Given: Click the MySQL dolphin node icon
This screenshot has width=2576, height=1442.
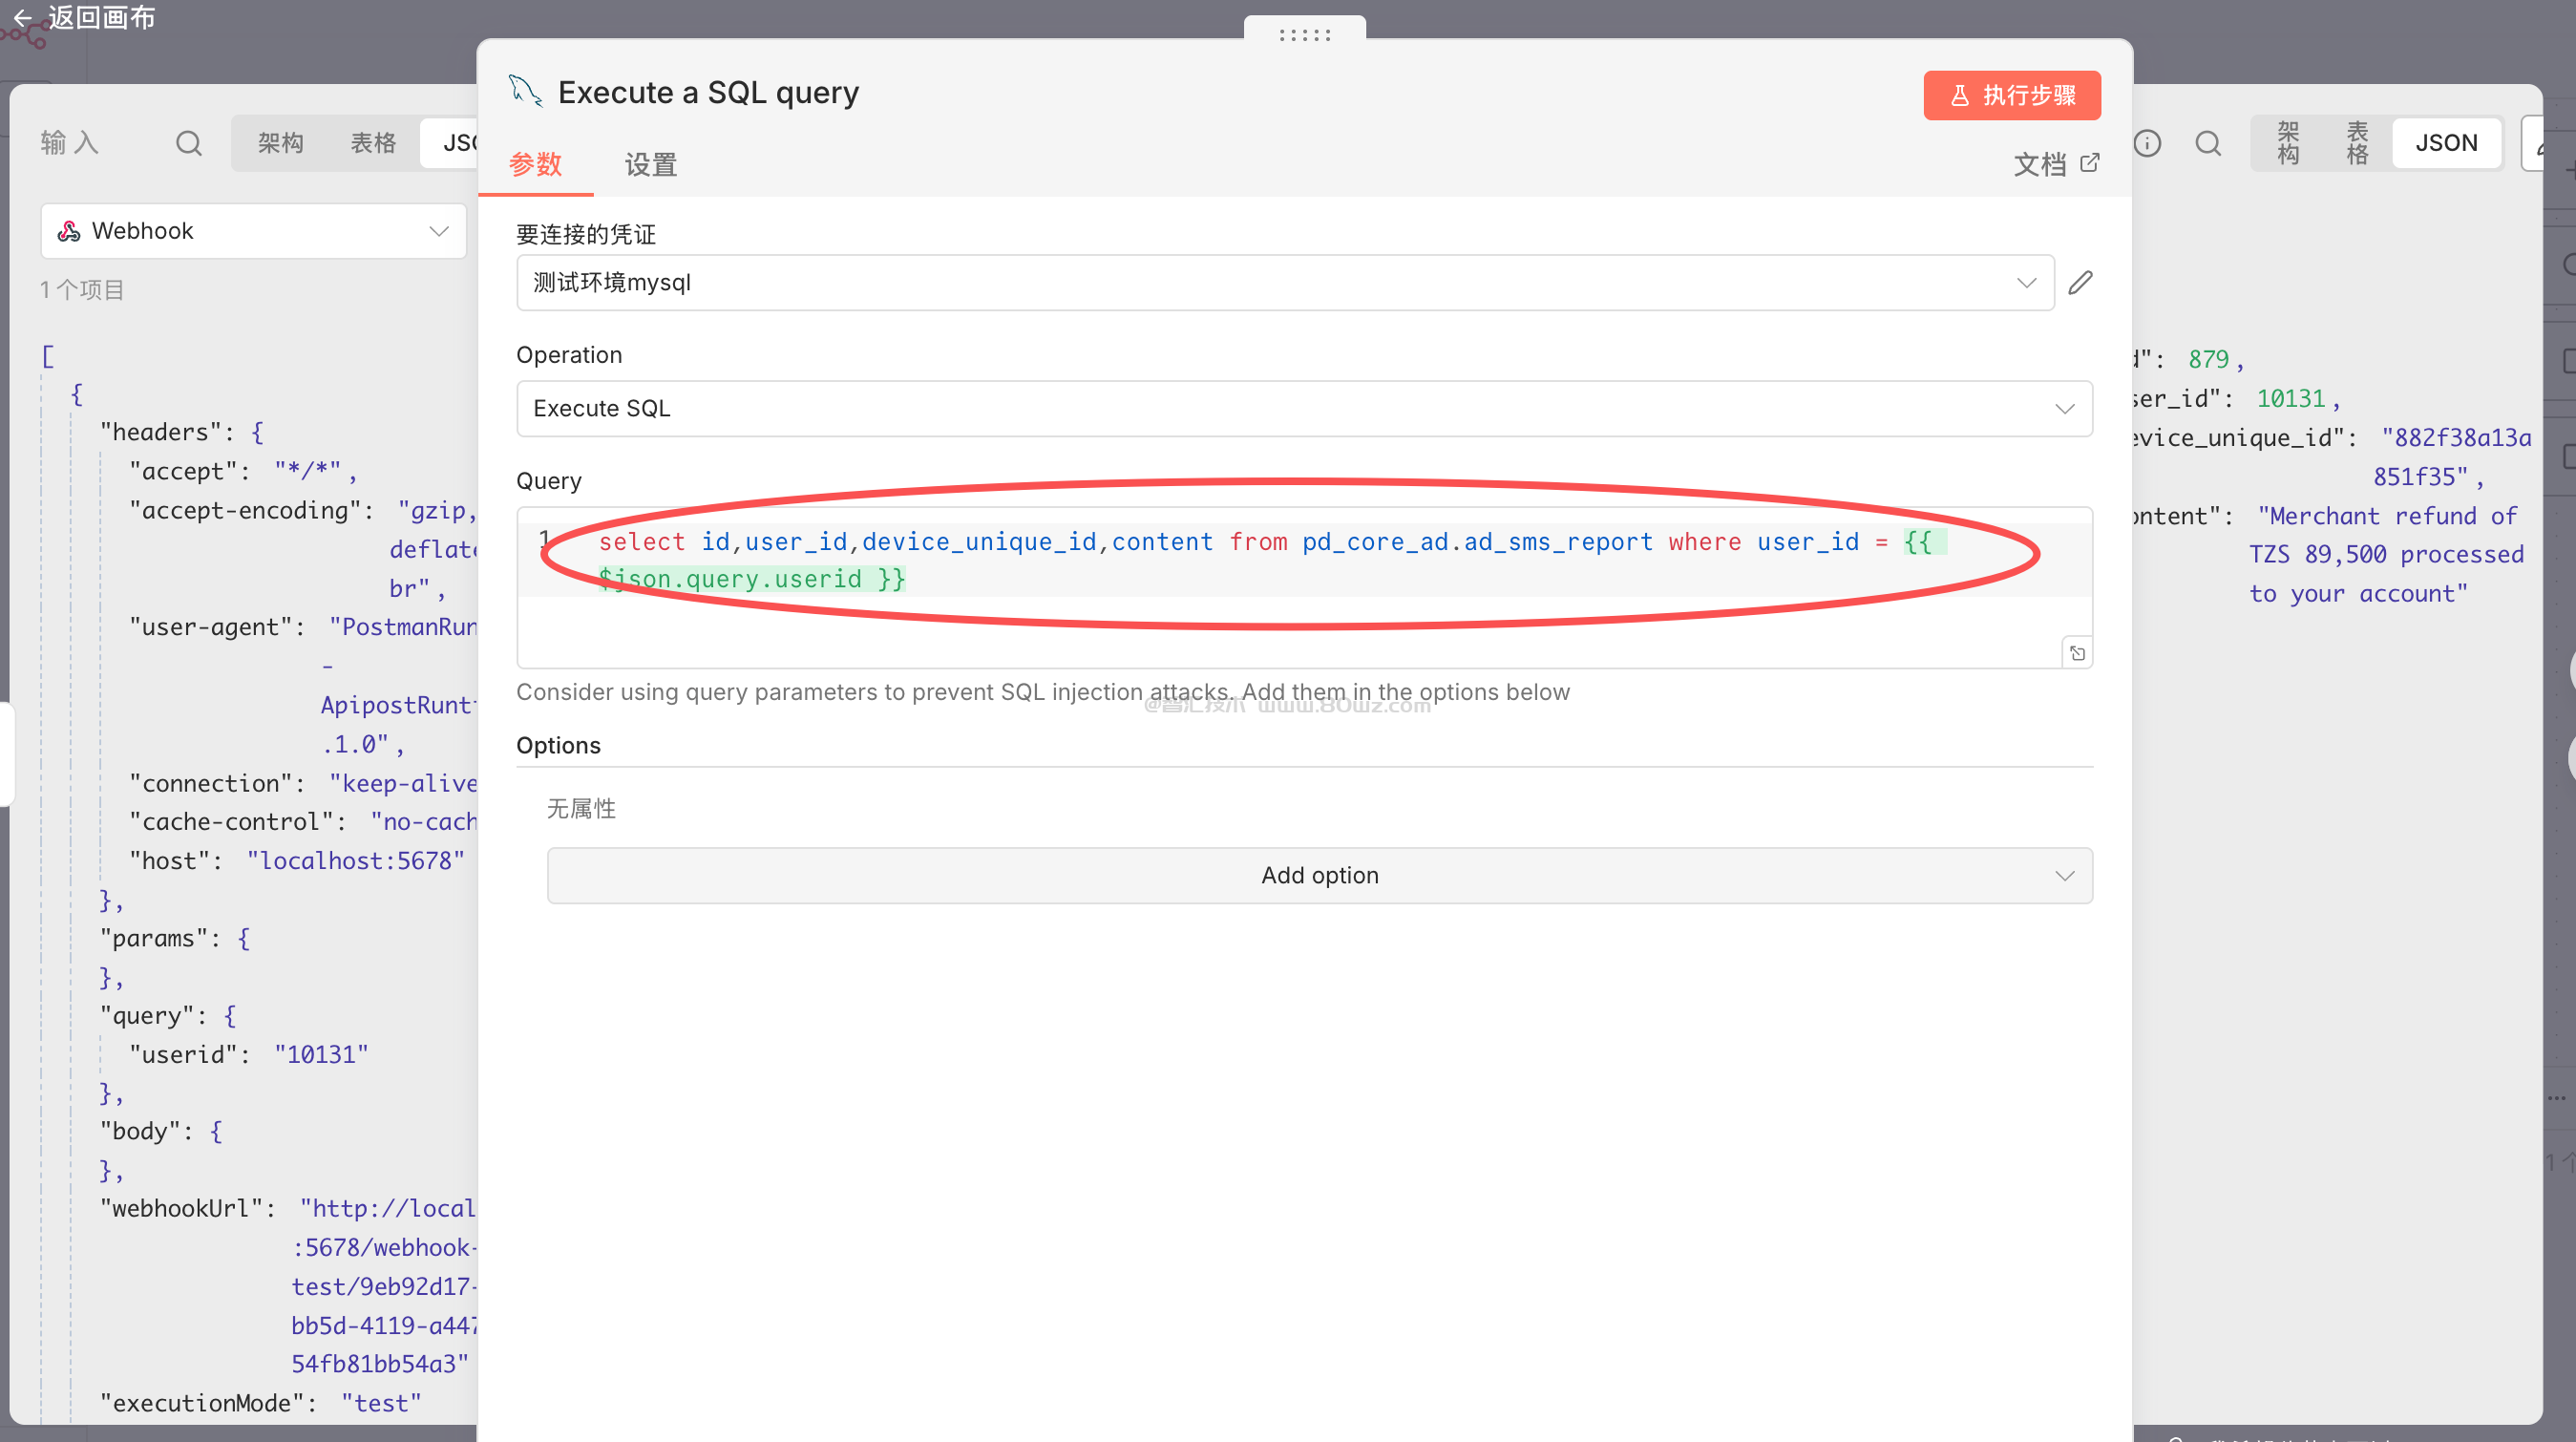Looking at the screenshot, I should pyautogui.click(x=524, y=91).
